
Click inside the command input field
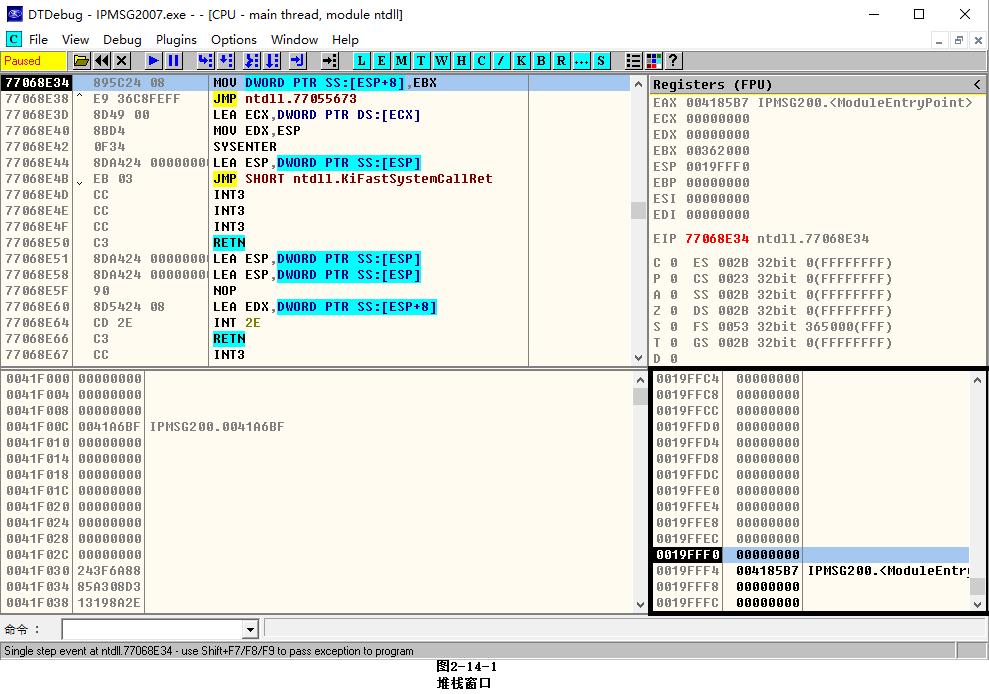[x=152, y=629]
